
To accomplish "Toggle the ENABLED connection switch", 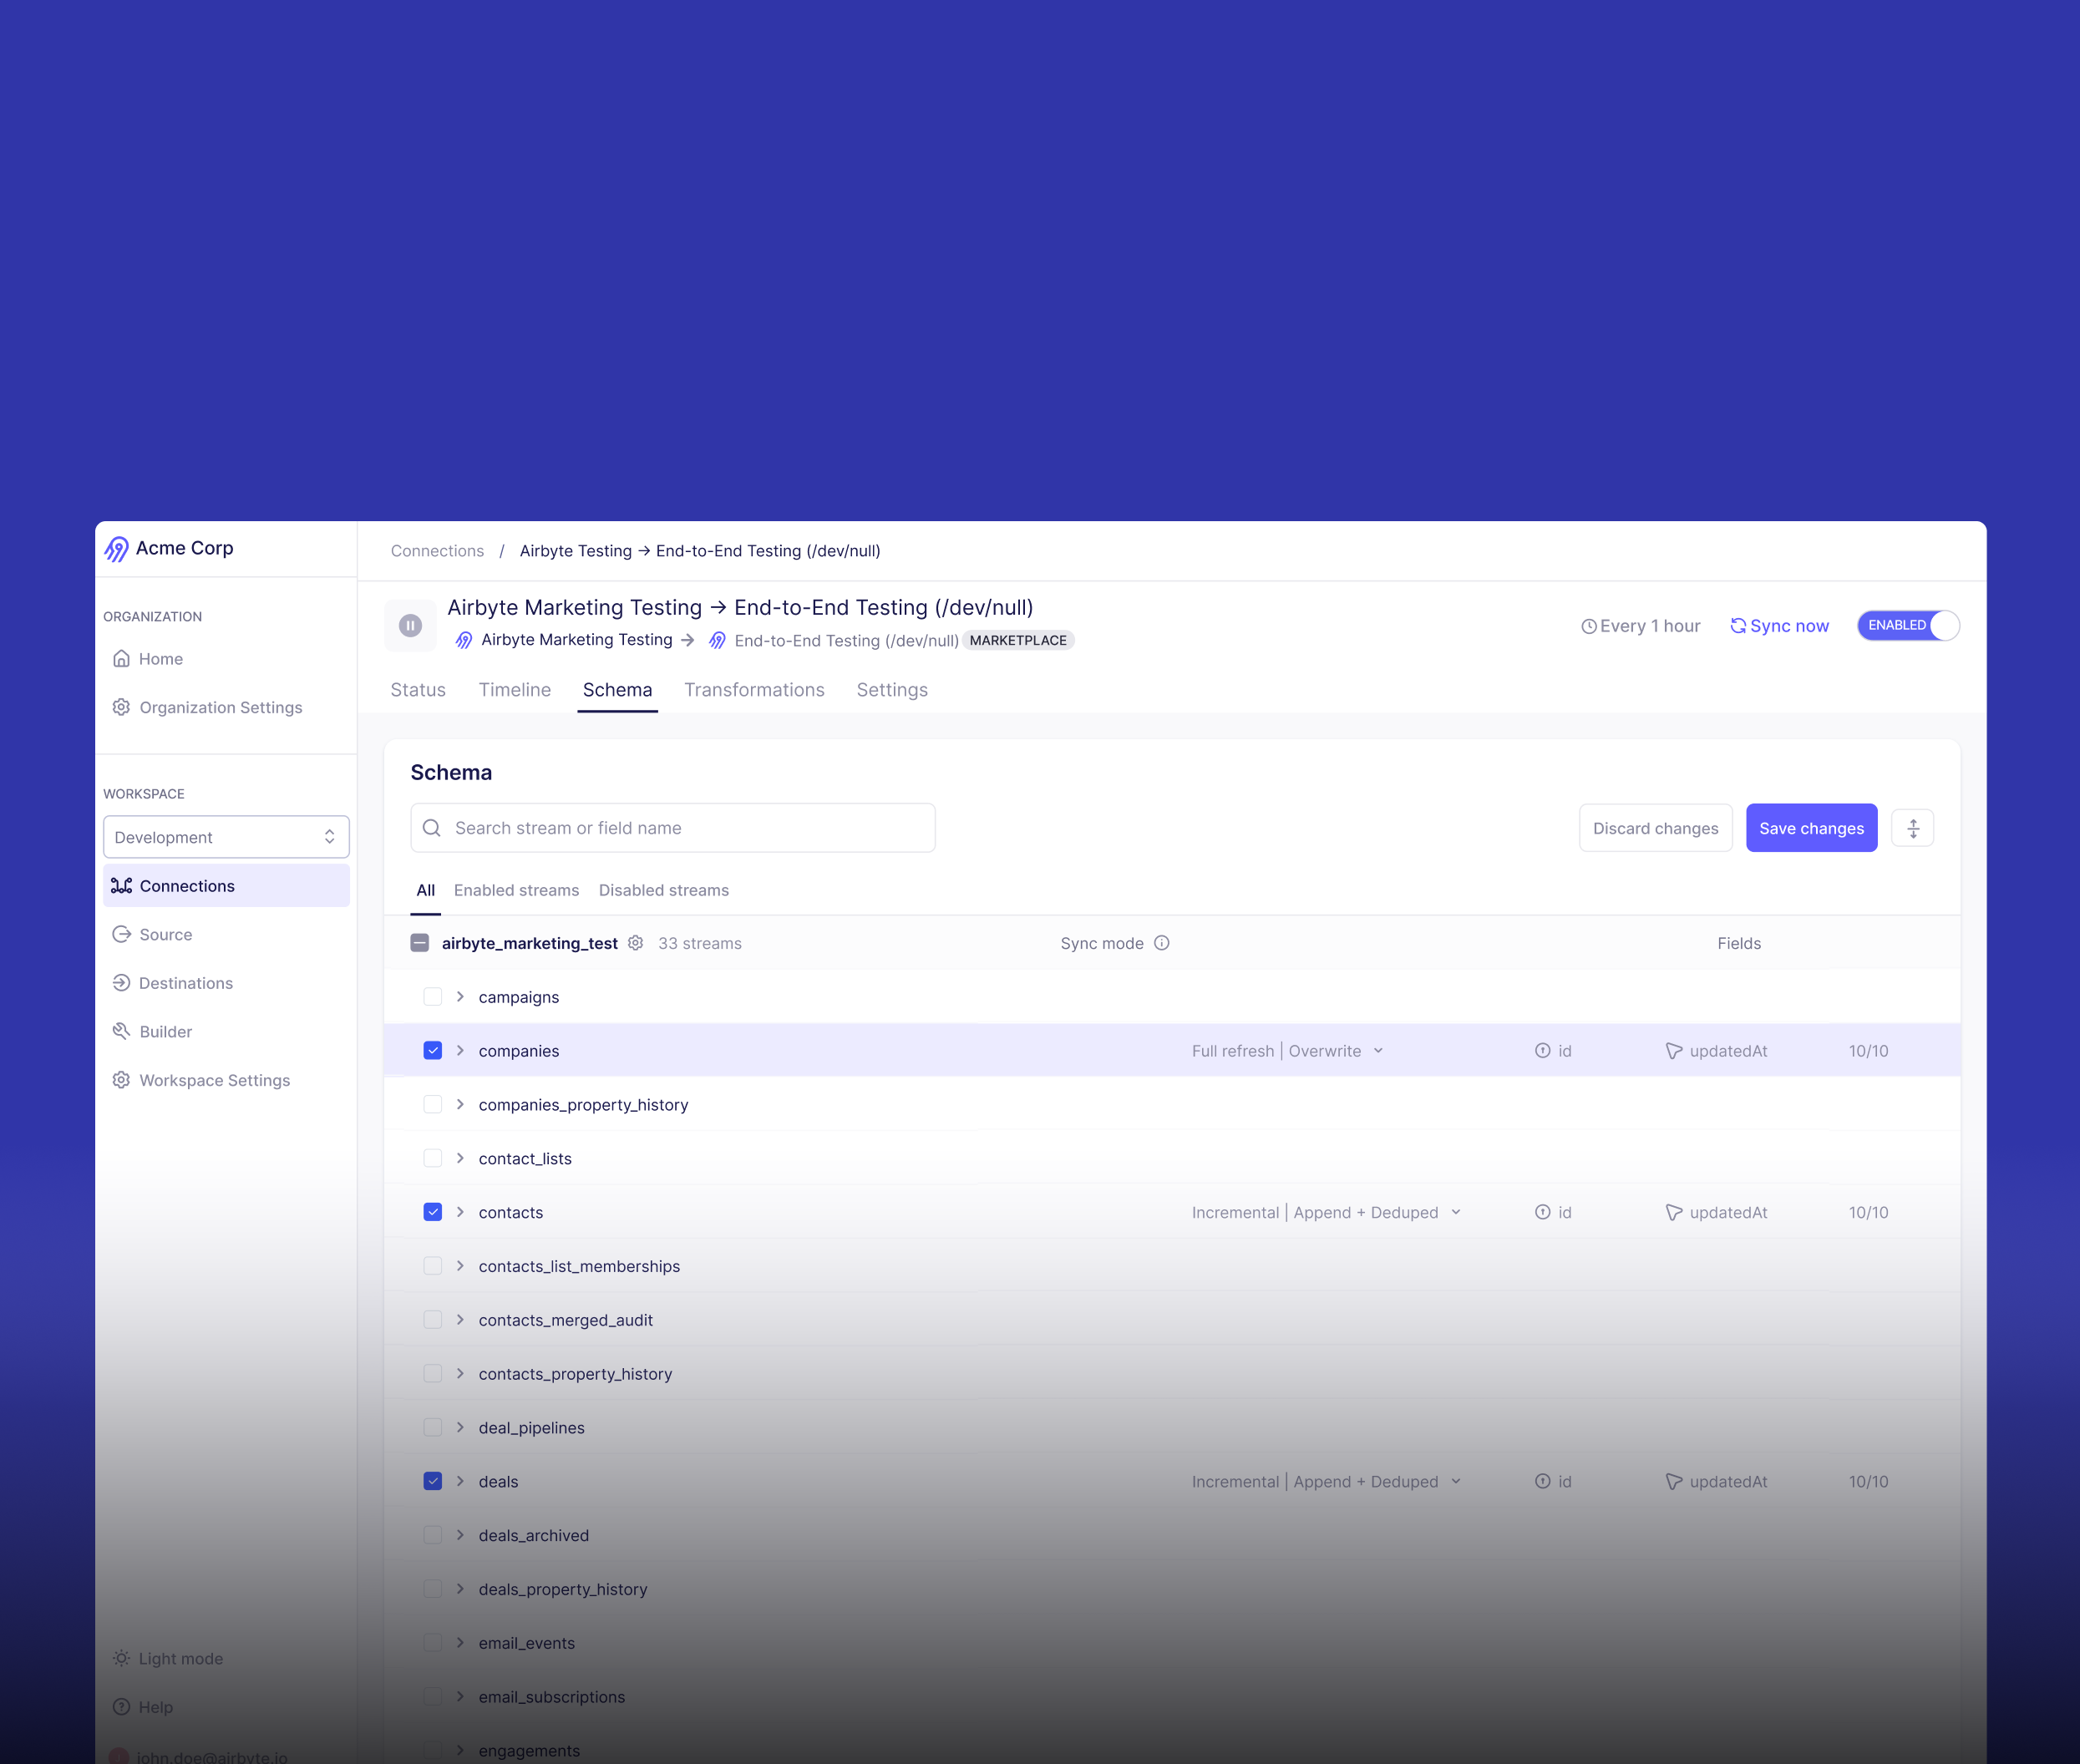I will click(1907, 625).
